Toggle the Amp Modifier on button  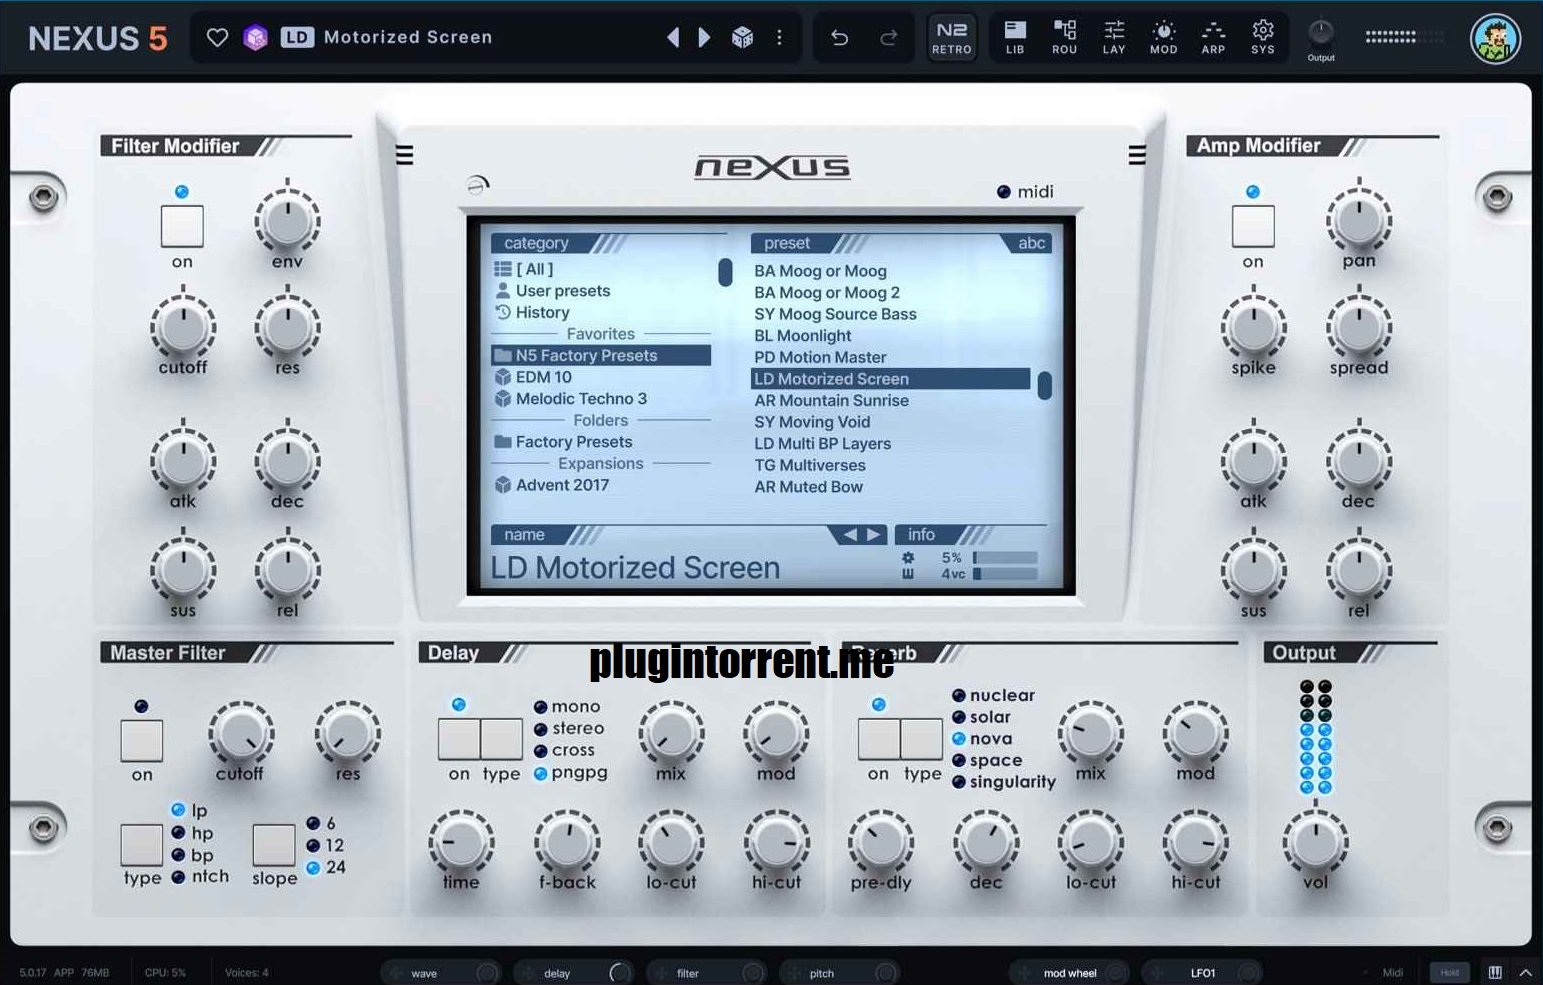[1253, 226]
